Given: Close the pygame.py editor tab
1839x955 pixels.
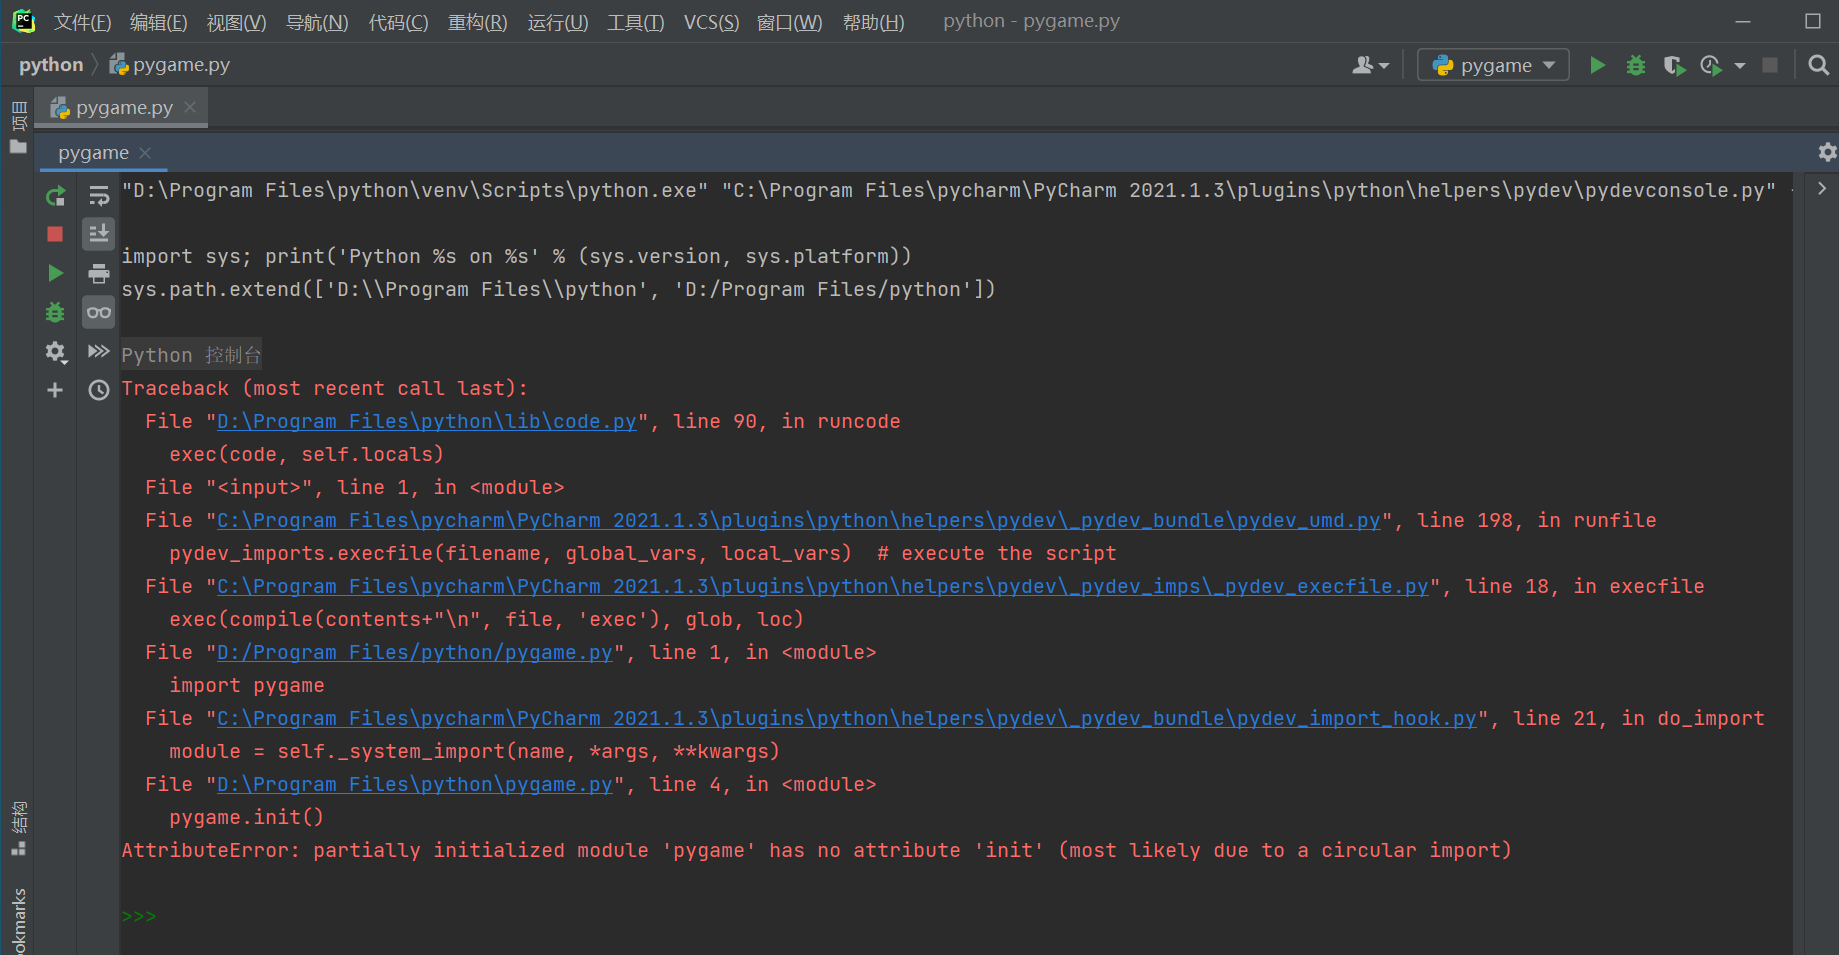Looking at the screenshot, I should [190, 106].
